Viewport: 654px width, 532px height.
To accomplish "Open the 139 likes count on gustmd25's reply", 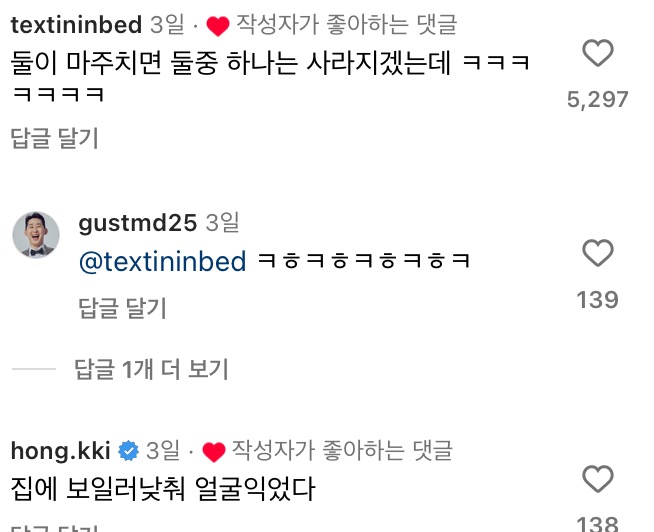I will (x=597, y=299).
